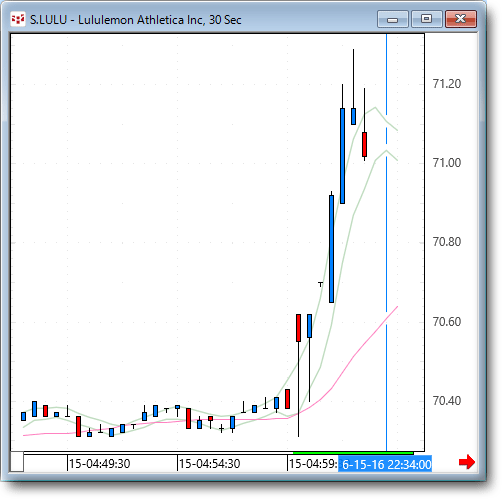Click the 70.60 price scale label
The width and height of the screenshot is (504, 499).
[447, 322]
